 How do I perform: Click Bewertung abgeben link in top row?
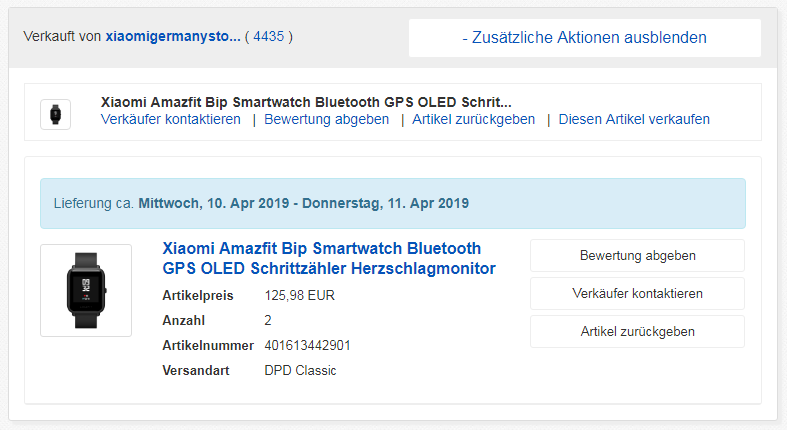[x=326, y=119]
